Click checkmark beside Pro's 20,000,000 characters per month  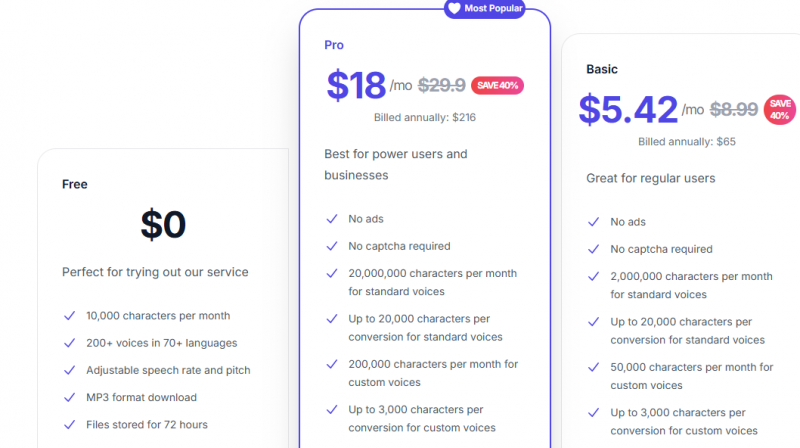(x=332, y=273)
